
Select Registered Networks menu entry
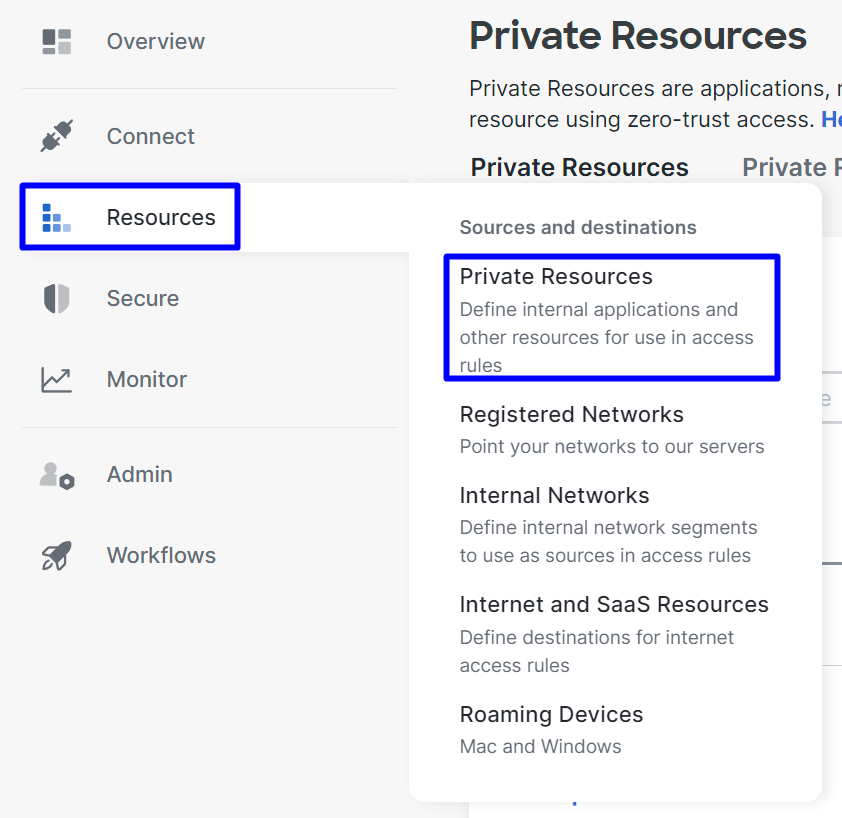tap(612, 430)
